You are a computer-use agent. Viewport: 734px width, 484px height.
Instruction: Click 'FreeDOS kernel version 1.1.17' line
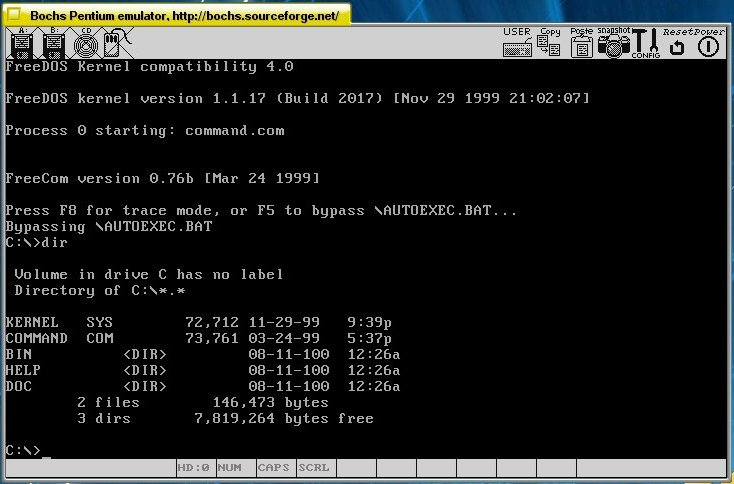click(x=297, y=98)
